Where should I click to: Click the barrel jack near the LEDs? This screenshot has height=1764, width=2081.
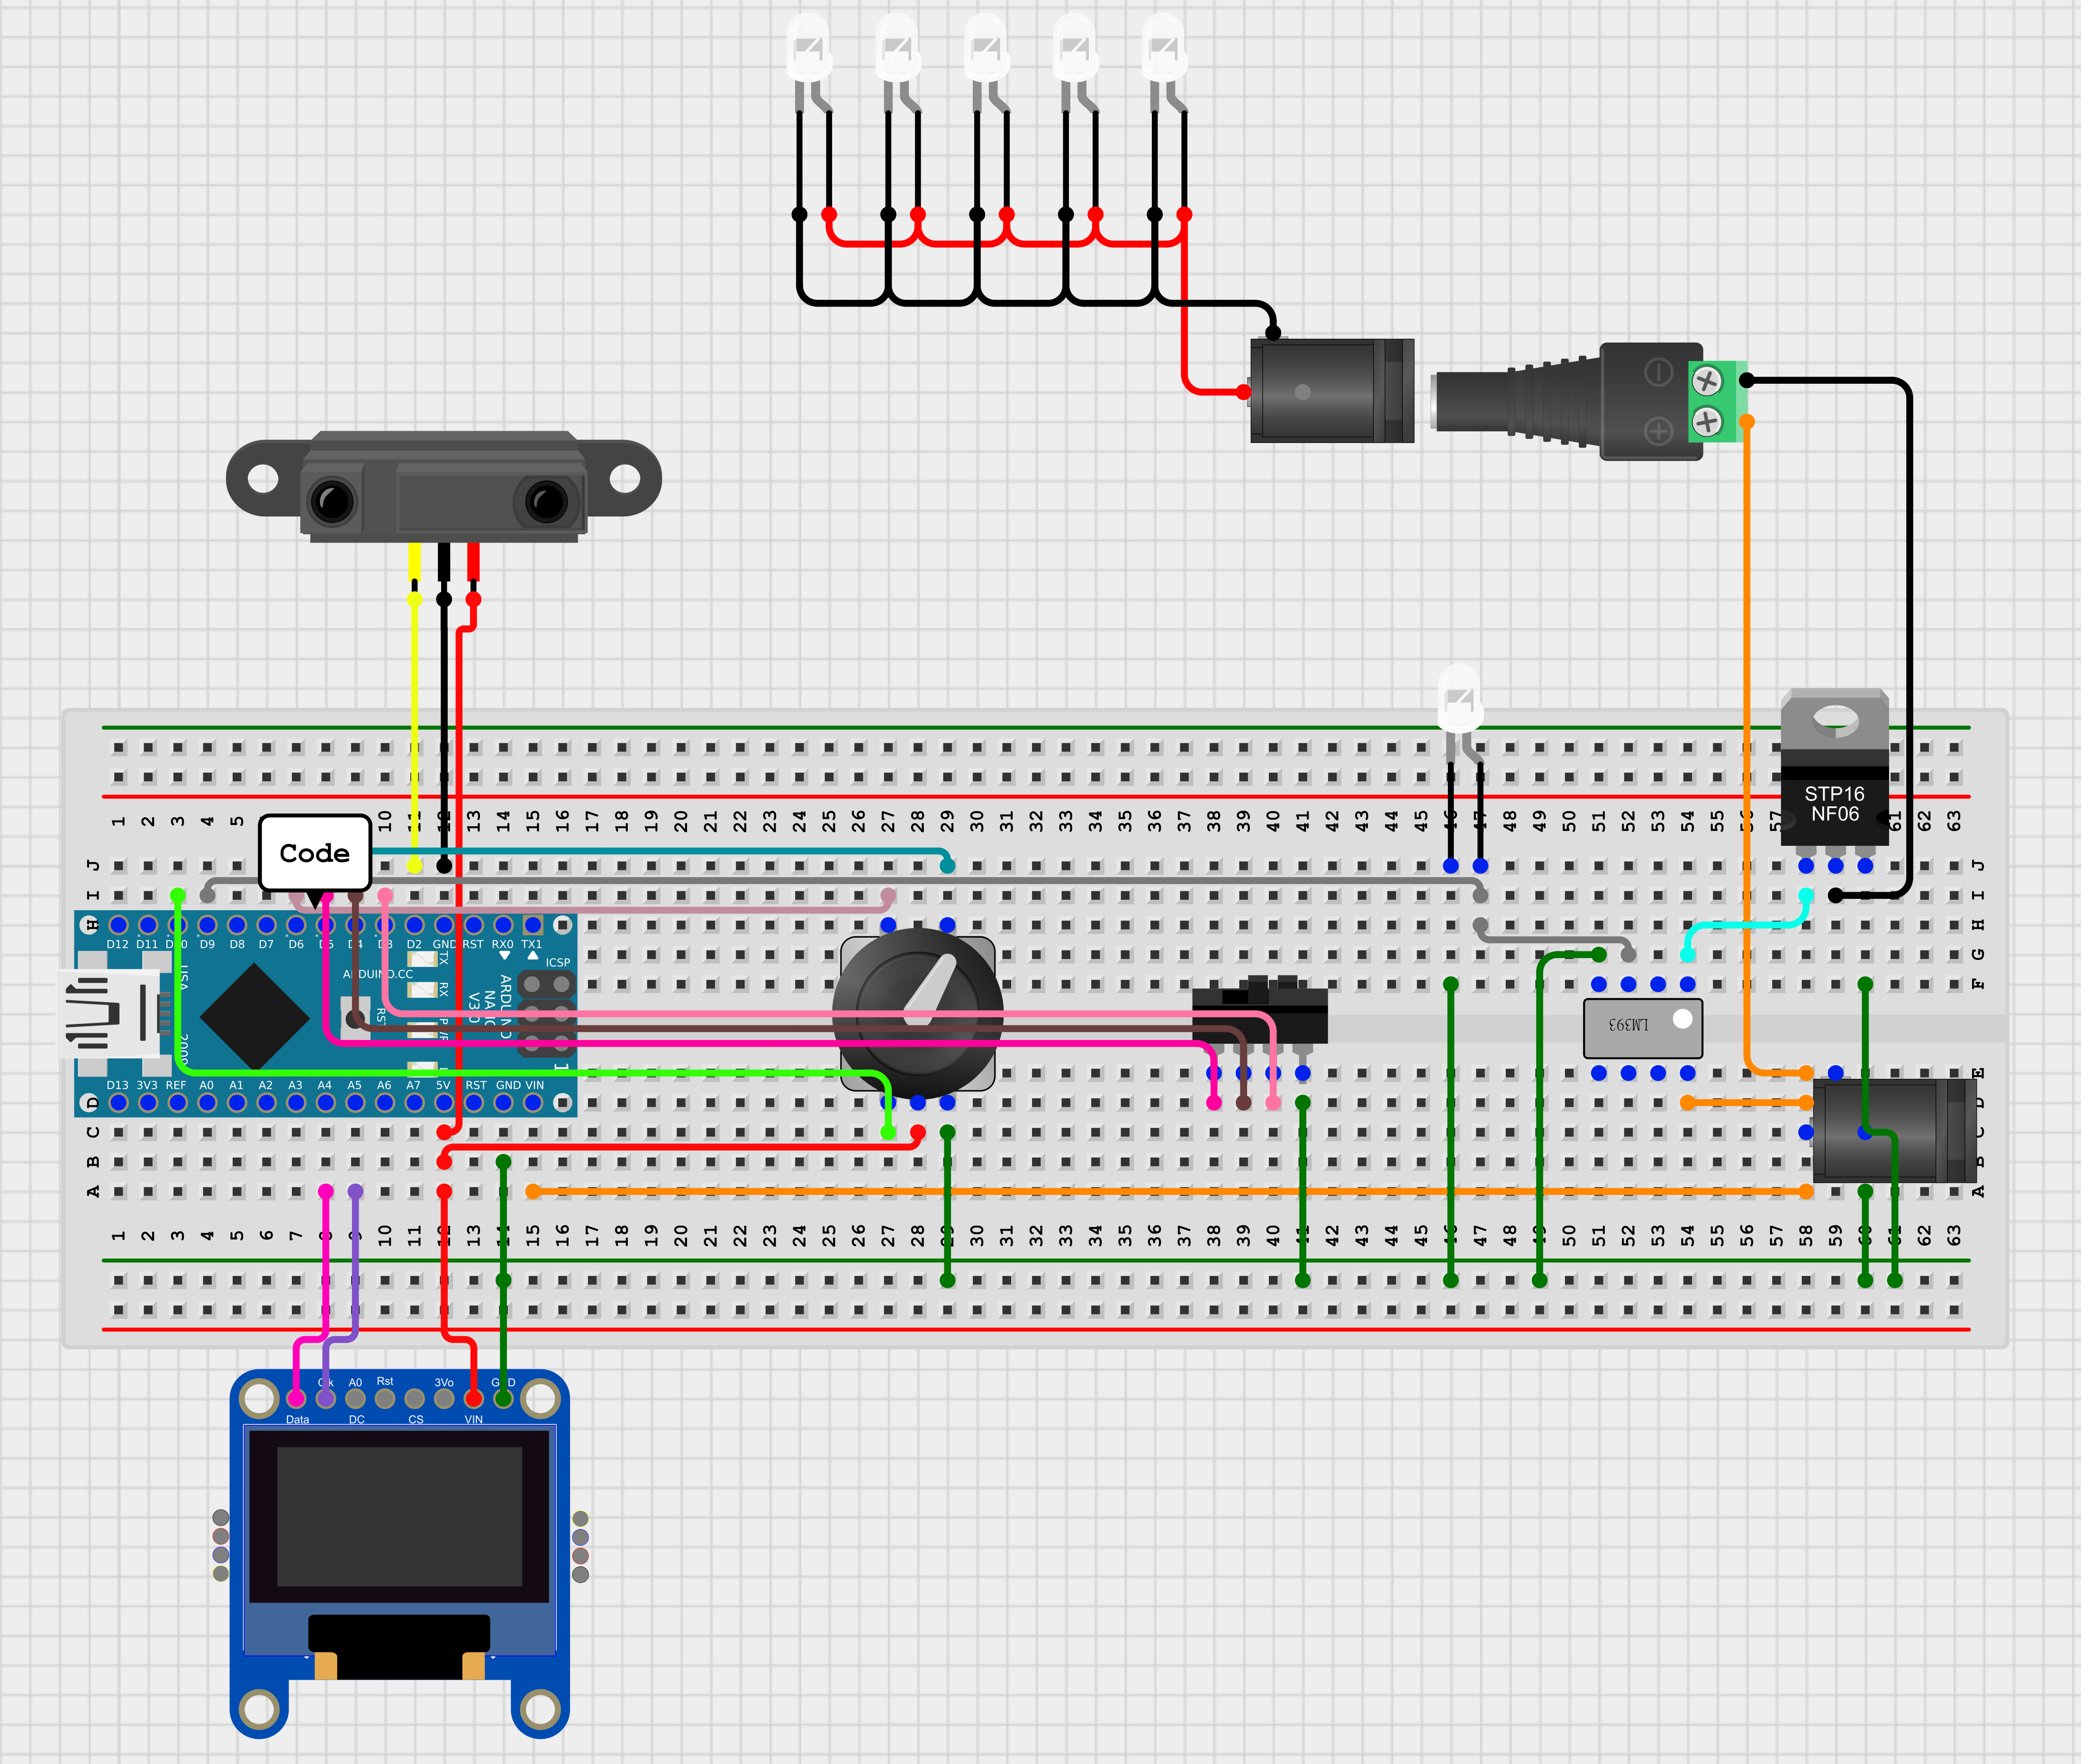1330,391
